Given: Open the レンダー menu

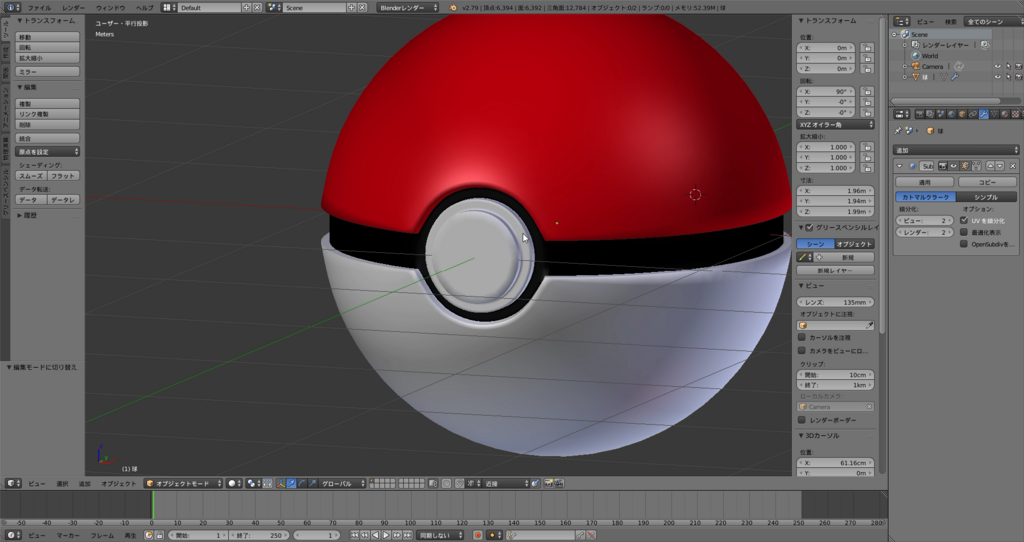Looking at the screenshot, I should [74, 8].
